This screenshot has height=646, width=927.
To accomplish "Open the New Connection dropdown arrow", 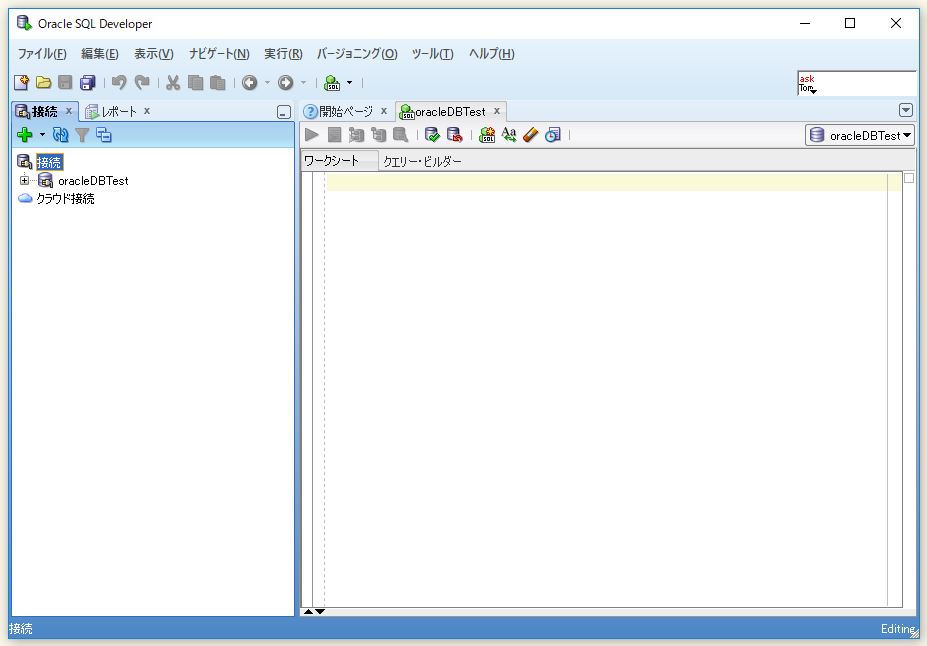I will (42, 135).
